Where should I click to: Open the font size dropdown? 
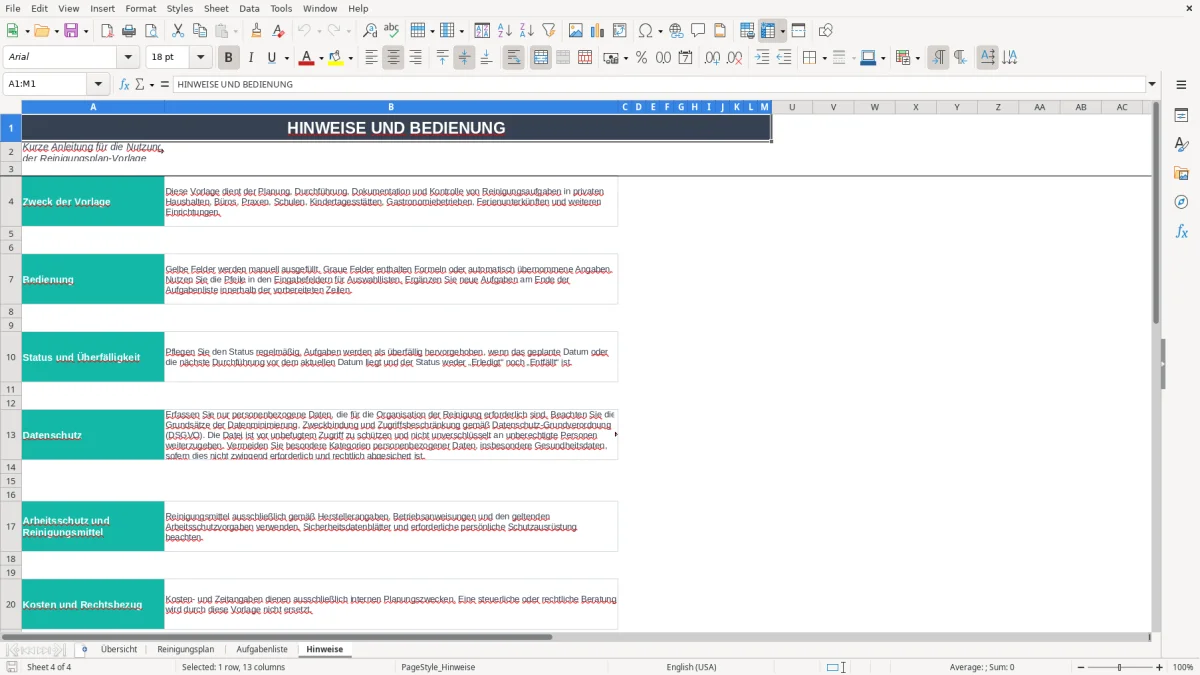(200, 58)
